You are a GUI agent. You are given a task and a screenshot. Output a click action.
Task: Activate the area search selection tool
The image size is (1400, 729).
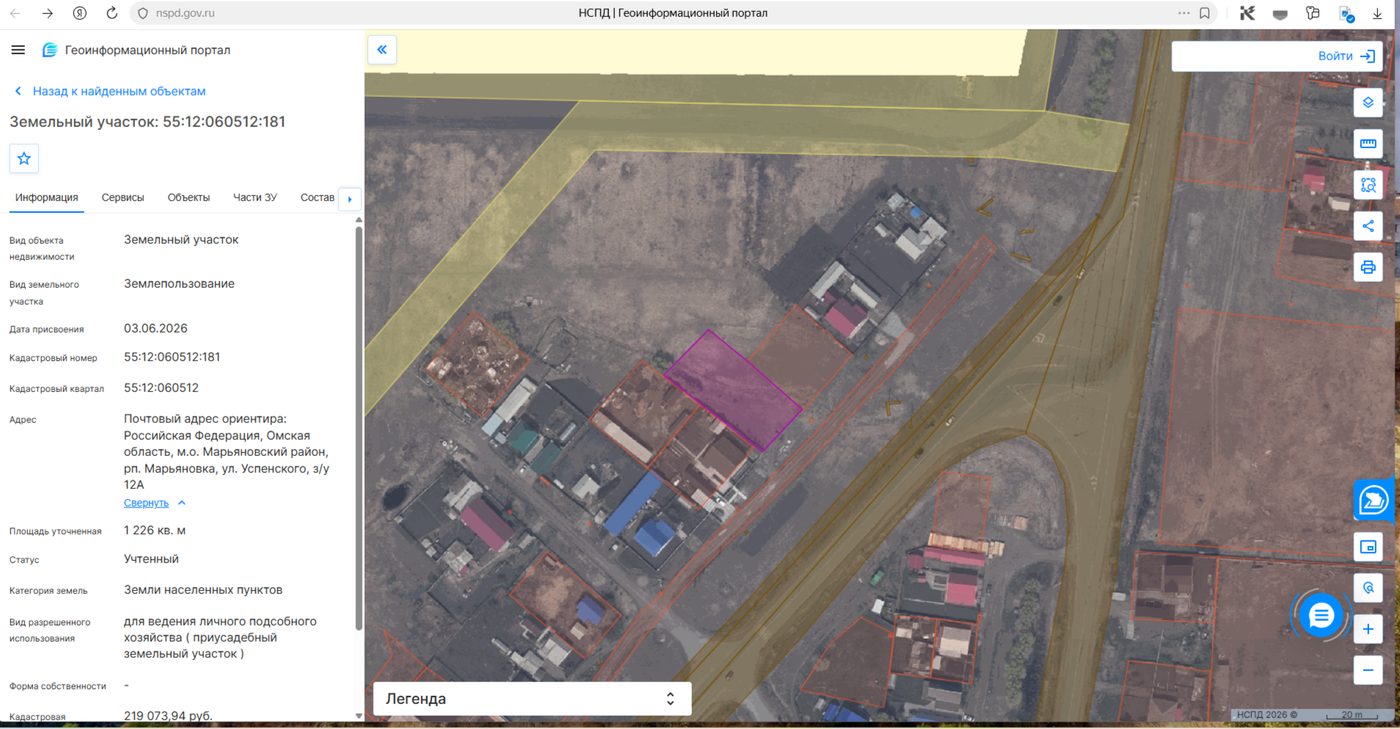point(1368,185)
